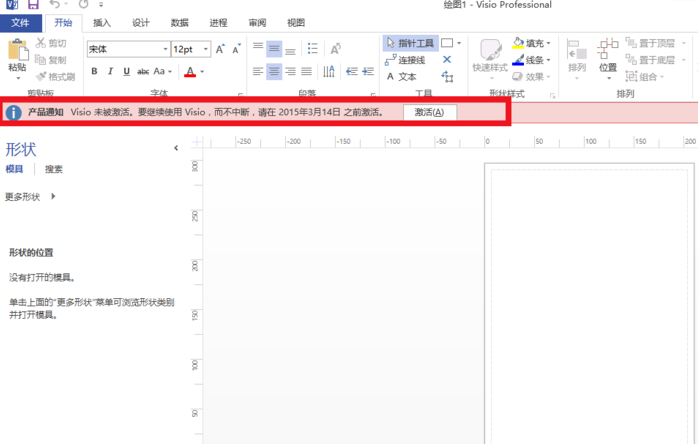Click the Save icon in quick access toolbar
This screenshot has width=698, height=444.
click(33, 5)
